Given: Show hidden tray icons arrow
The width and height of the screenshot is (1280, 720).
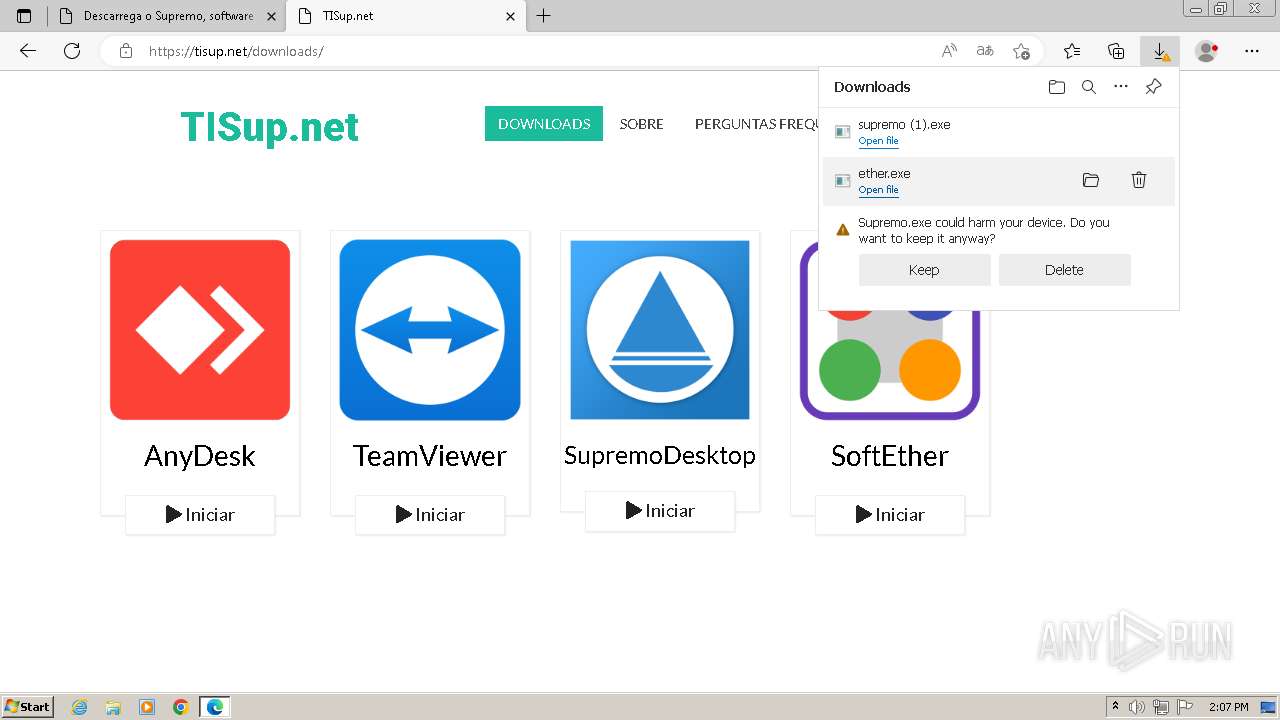Looking at the screenshot, I should click(x=1115, y=707).
